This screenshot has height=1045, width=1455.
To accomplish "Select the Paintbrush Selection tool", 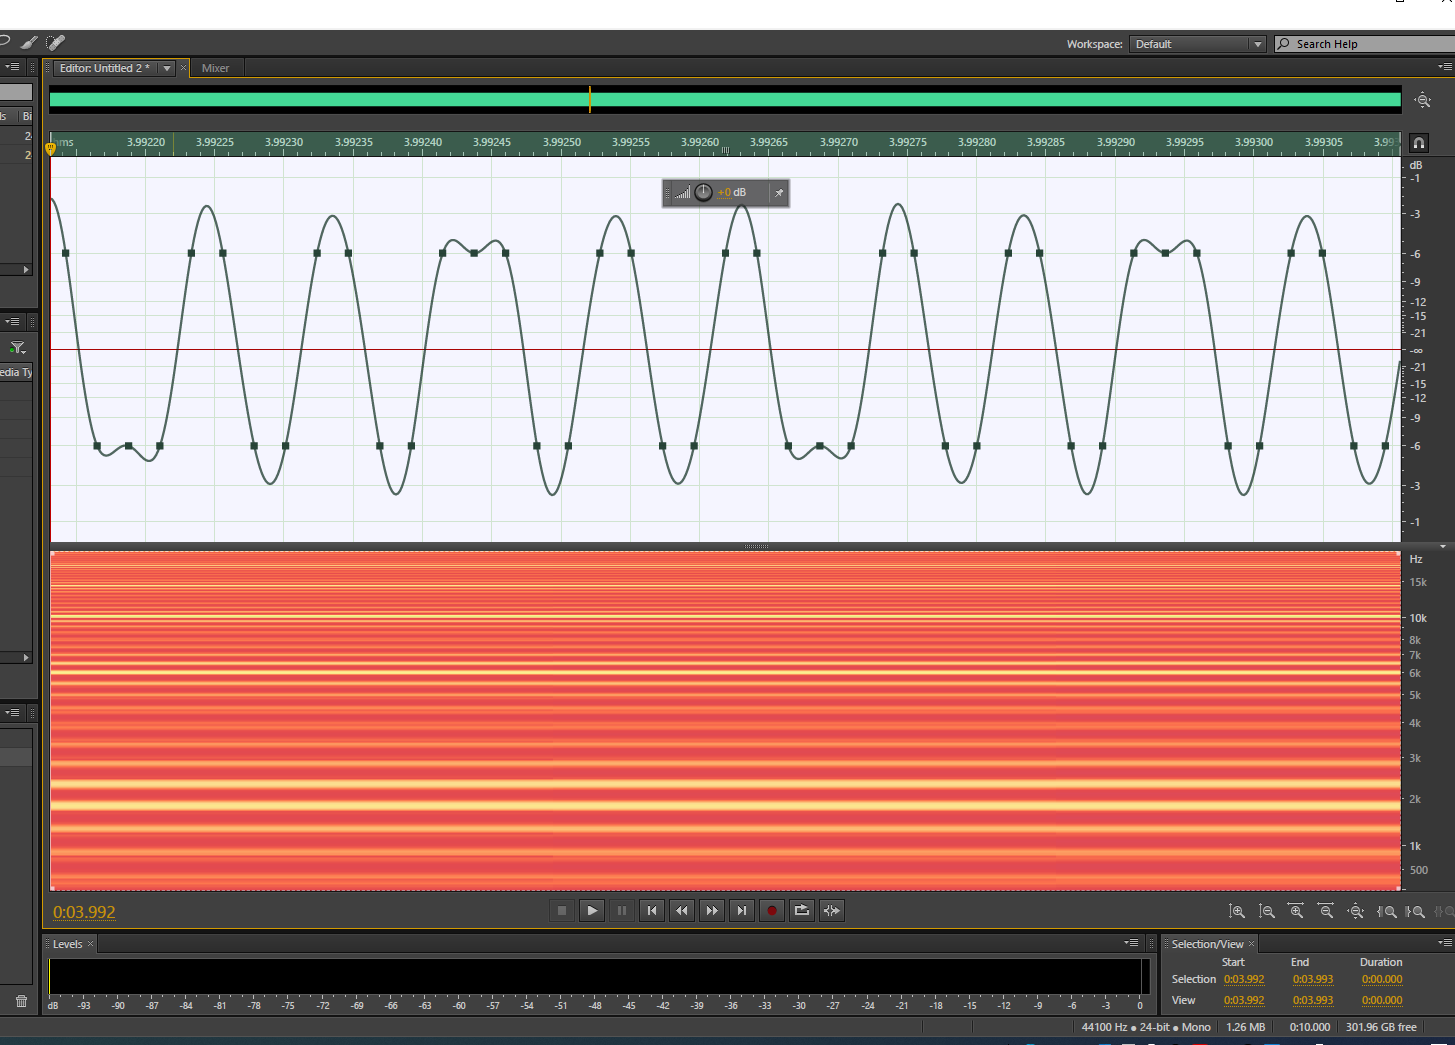I will [x=29, y=43].
